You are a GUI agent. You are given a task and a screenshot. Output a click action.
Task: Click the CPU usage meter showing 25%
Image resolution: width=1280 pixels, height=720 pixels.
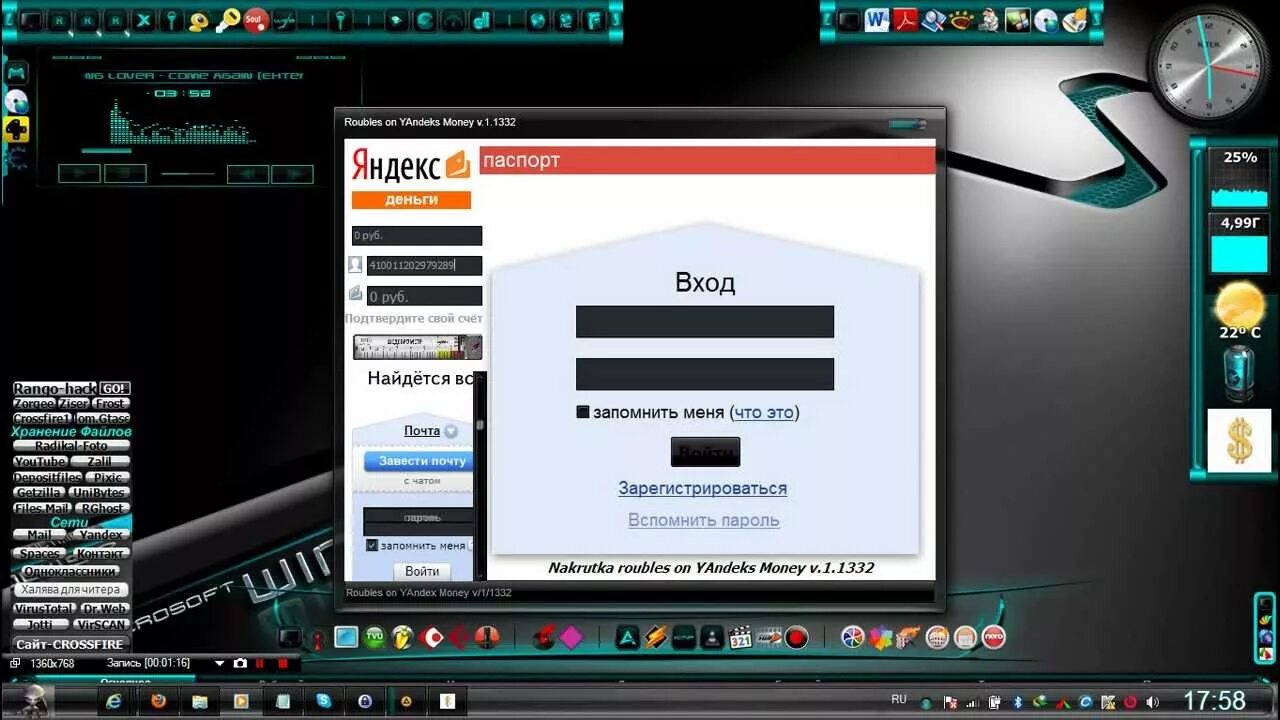point(1239,177)
